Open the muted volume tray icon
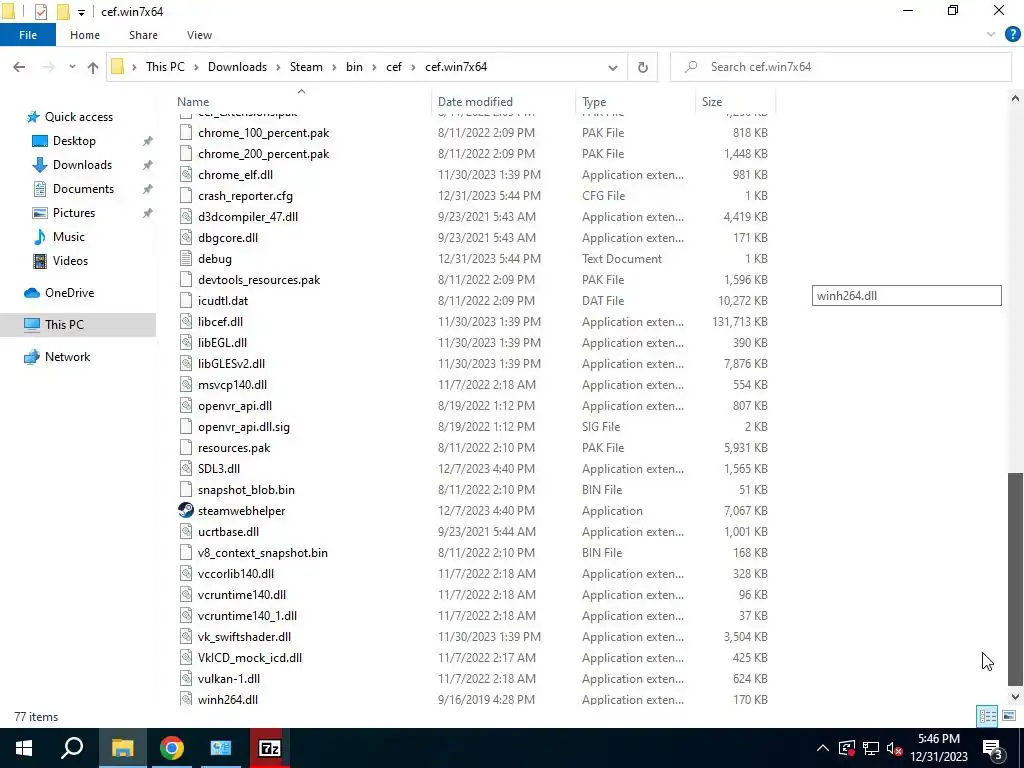1024x768 pixels. (x=895, y=748)
